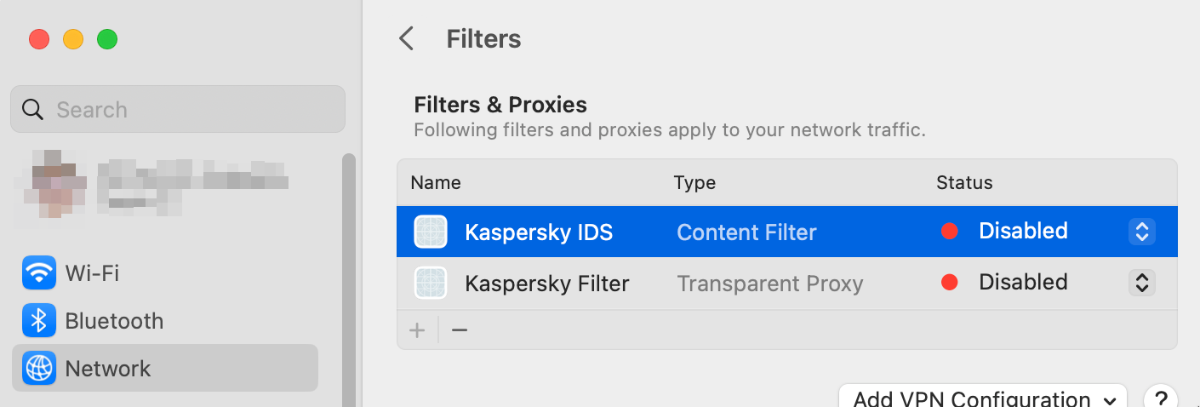Click the red status dot for Kaspersky Filter

(949, 283)
